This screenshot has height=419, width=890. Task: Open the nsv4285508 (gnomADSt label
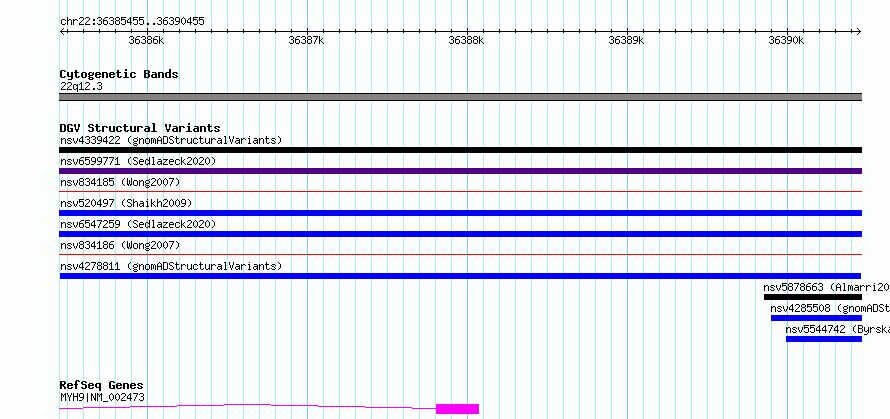(x=830, y=308)
